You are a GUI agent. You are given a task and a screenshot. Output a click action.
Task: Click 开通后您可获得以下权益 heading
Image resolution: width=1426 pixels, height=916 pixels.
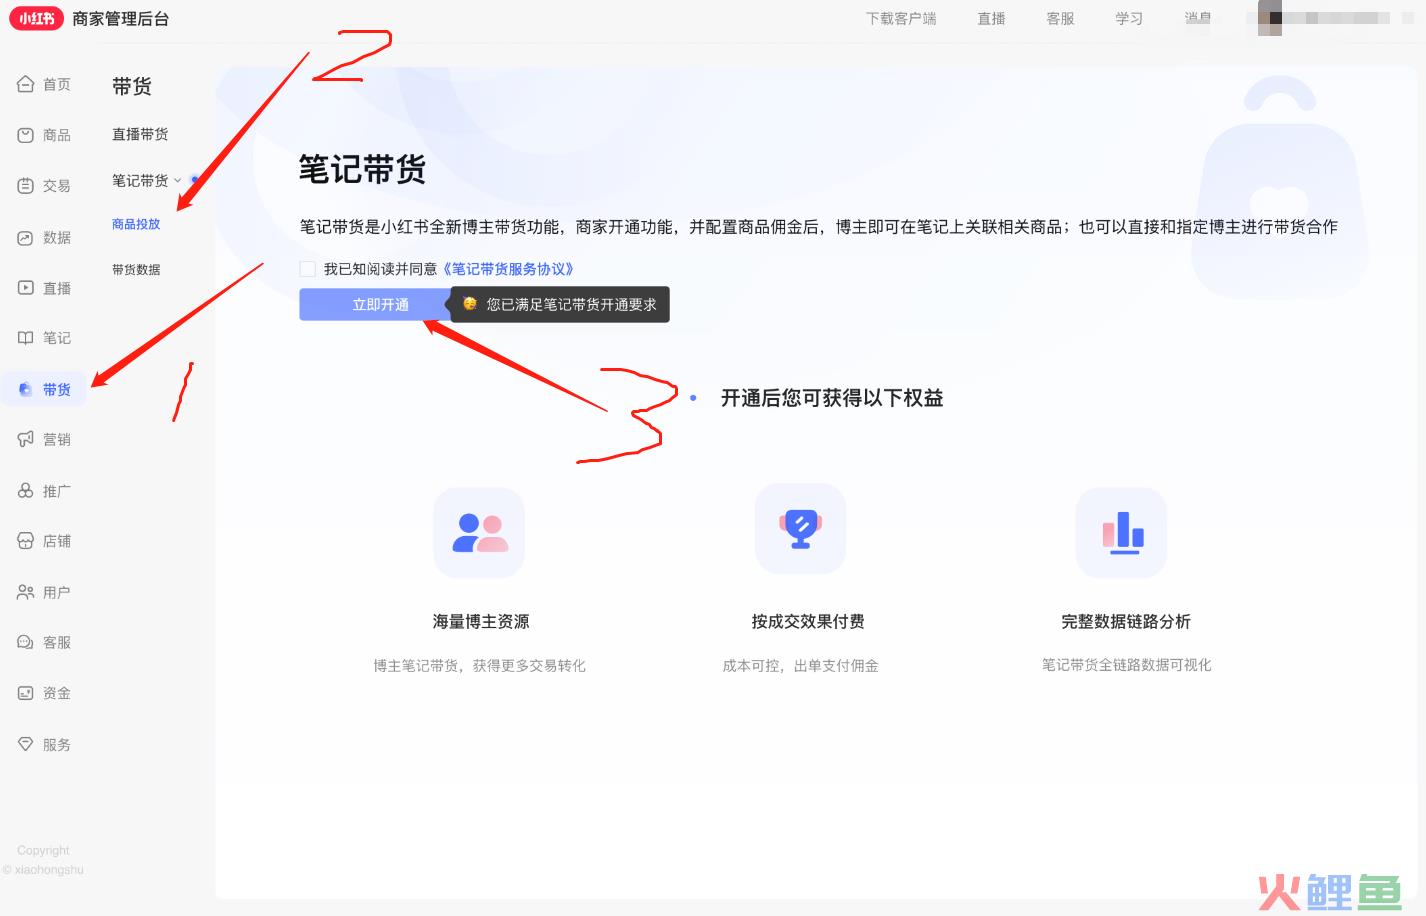832,398
